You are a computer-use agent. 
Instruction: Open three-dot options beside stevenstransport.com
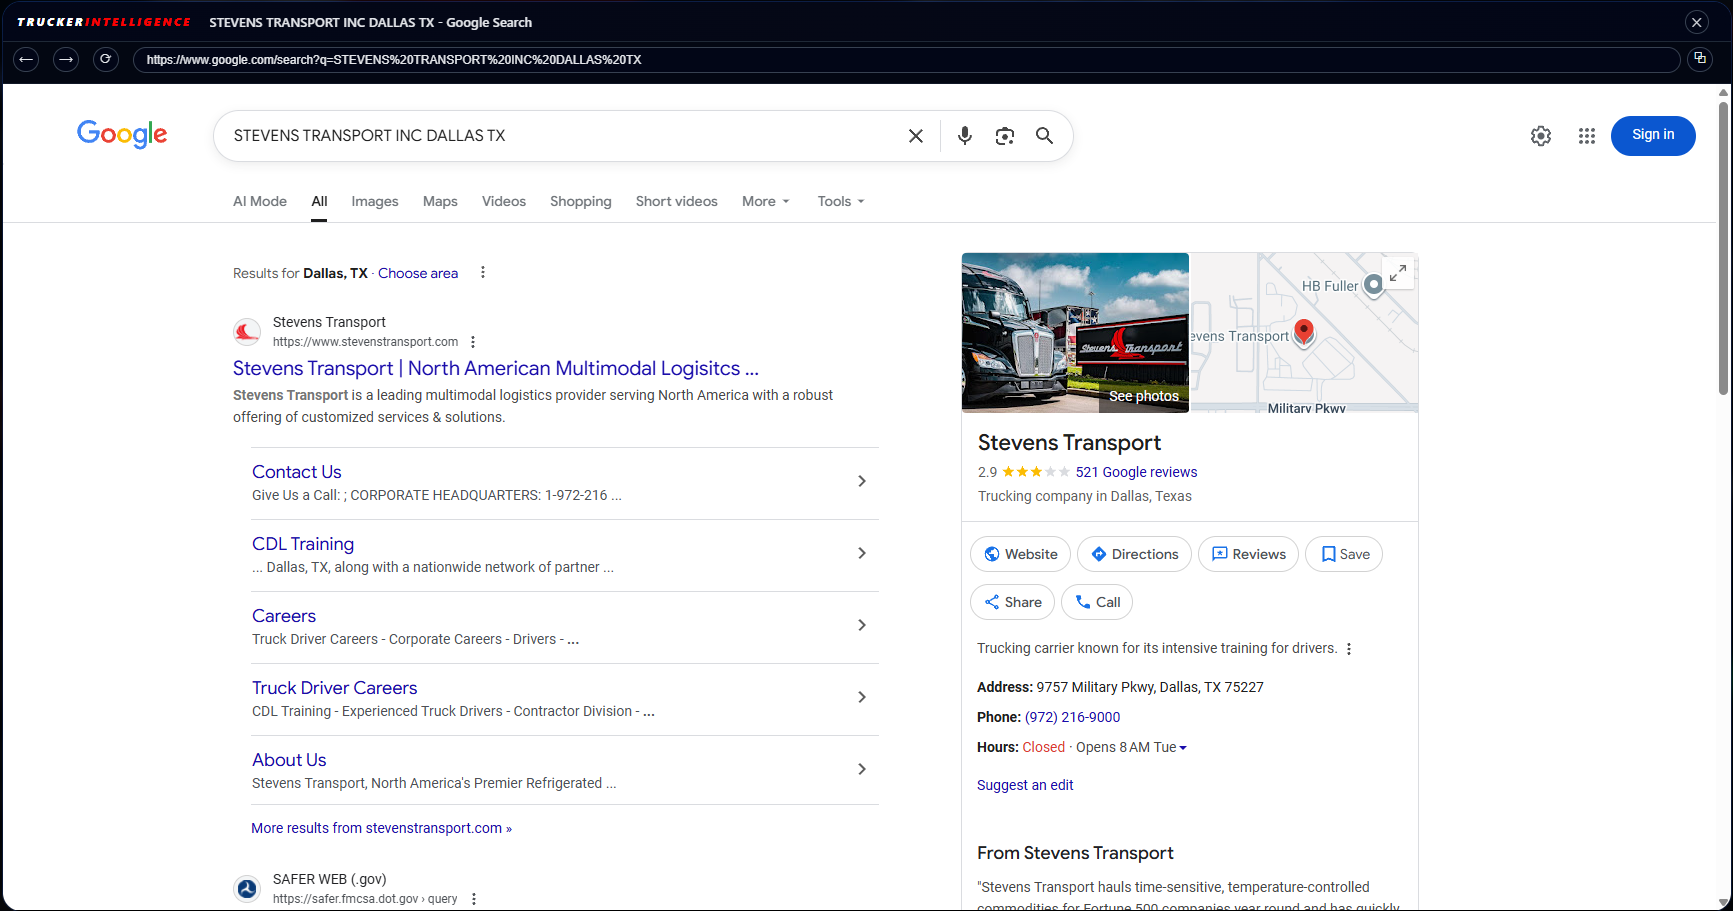(472, 341)
